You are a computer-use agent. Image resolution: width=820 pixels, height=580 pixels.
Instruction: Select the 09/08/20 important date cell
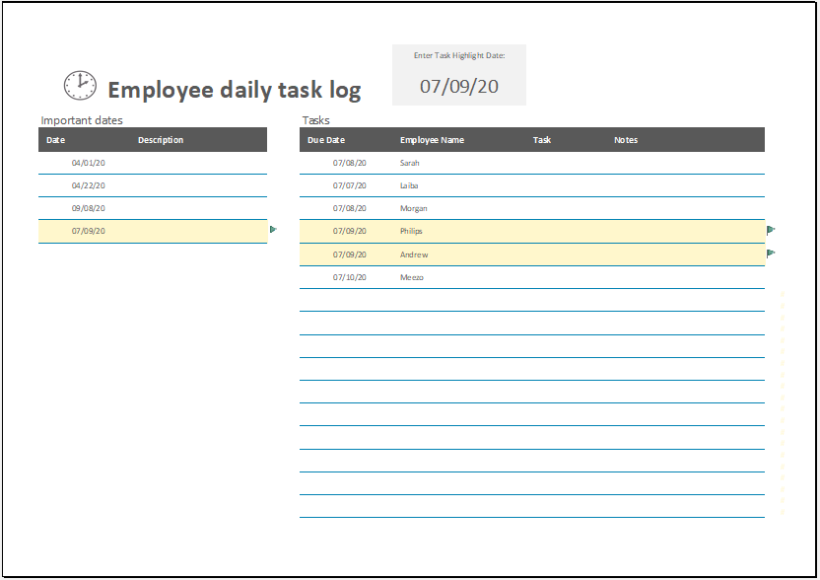(x=88, y=209)
